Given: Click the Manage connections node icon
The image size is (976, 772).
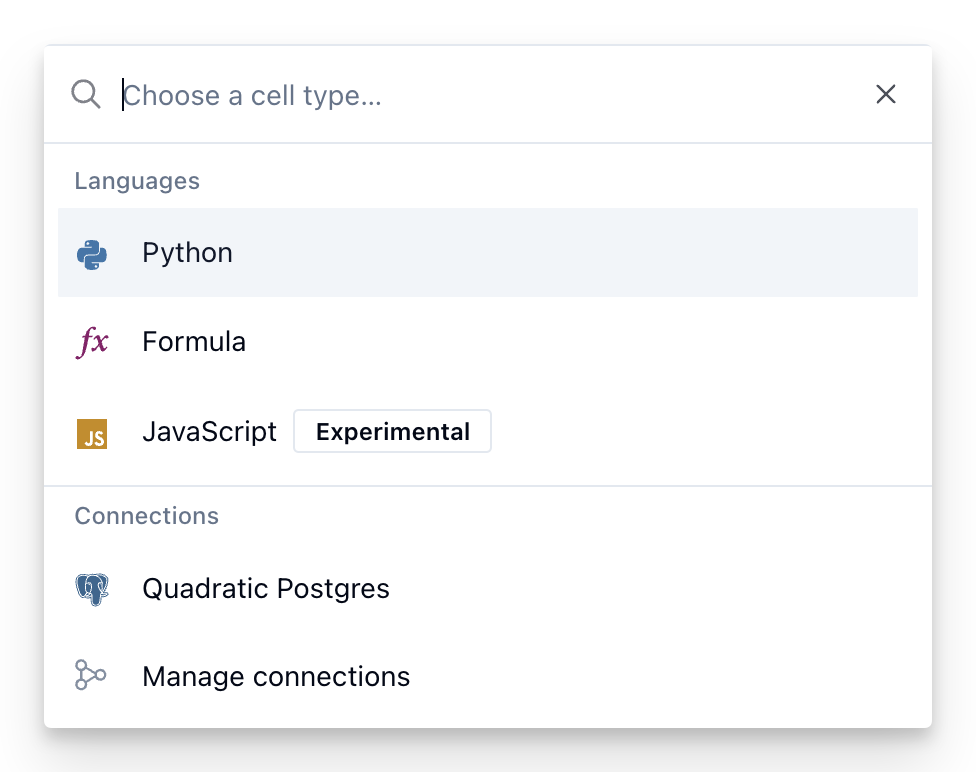Looking at the screenshot, I should pos(90,675).
